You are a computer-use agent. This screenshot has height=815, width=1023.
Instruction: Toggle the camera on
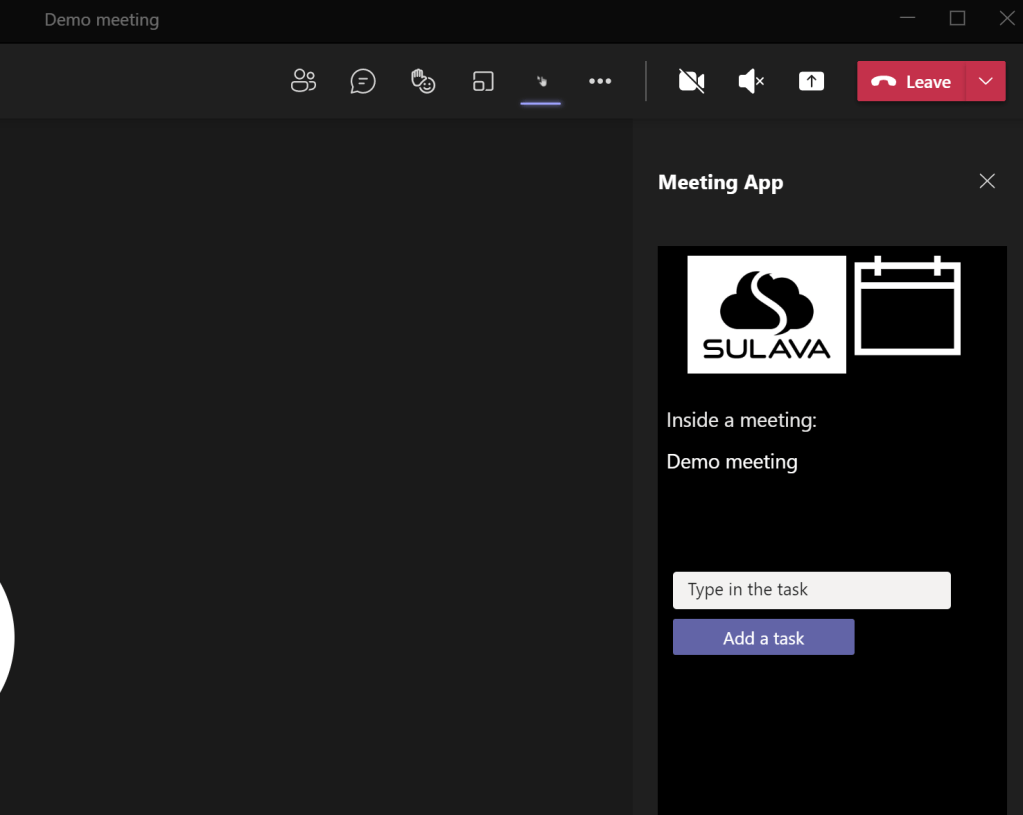(691, 82)
